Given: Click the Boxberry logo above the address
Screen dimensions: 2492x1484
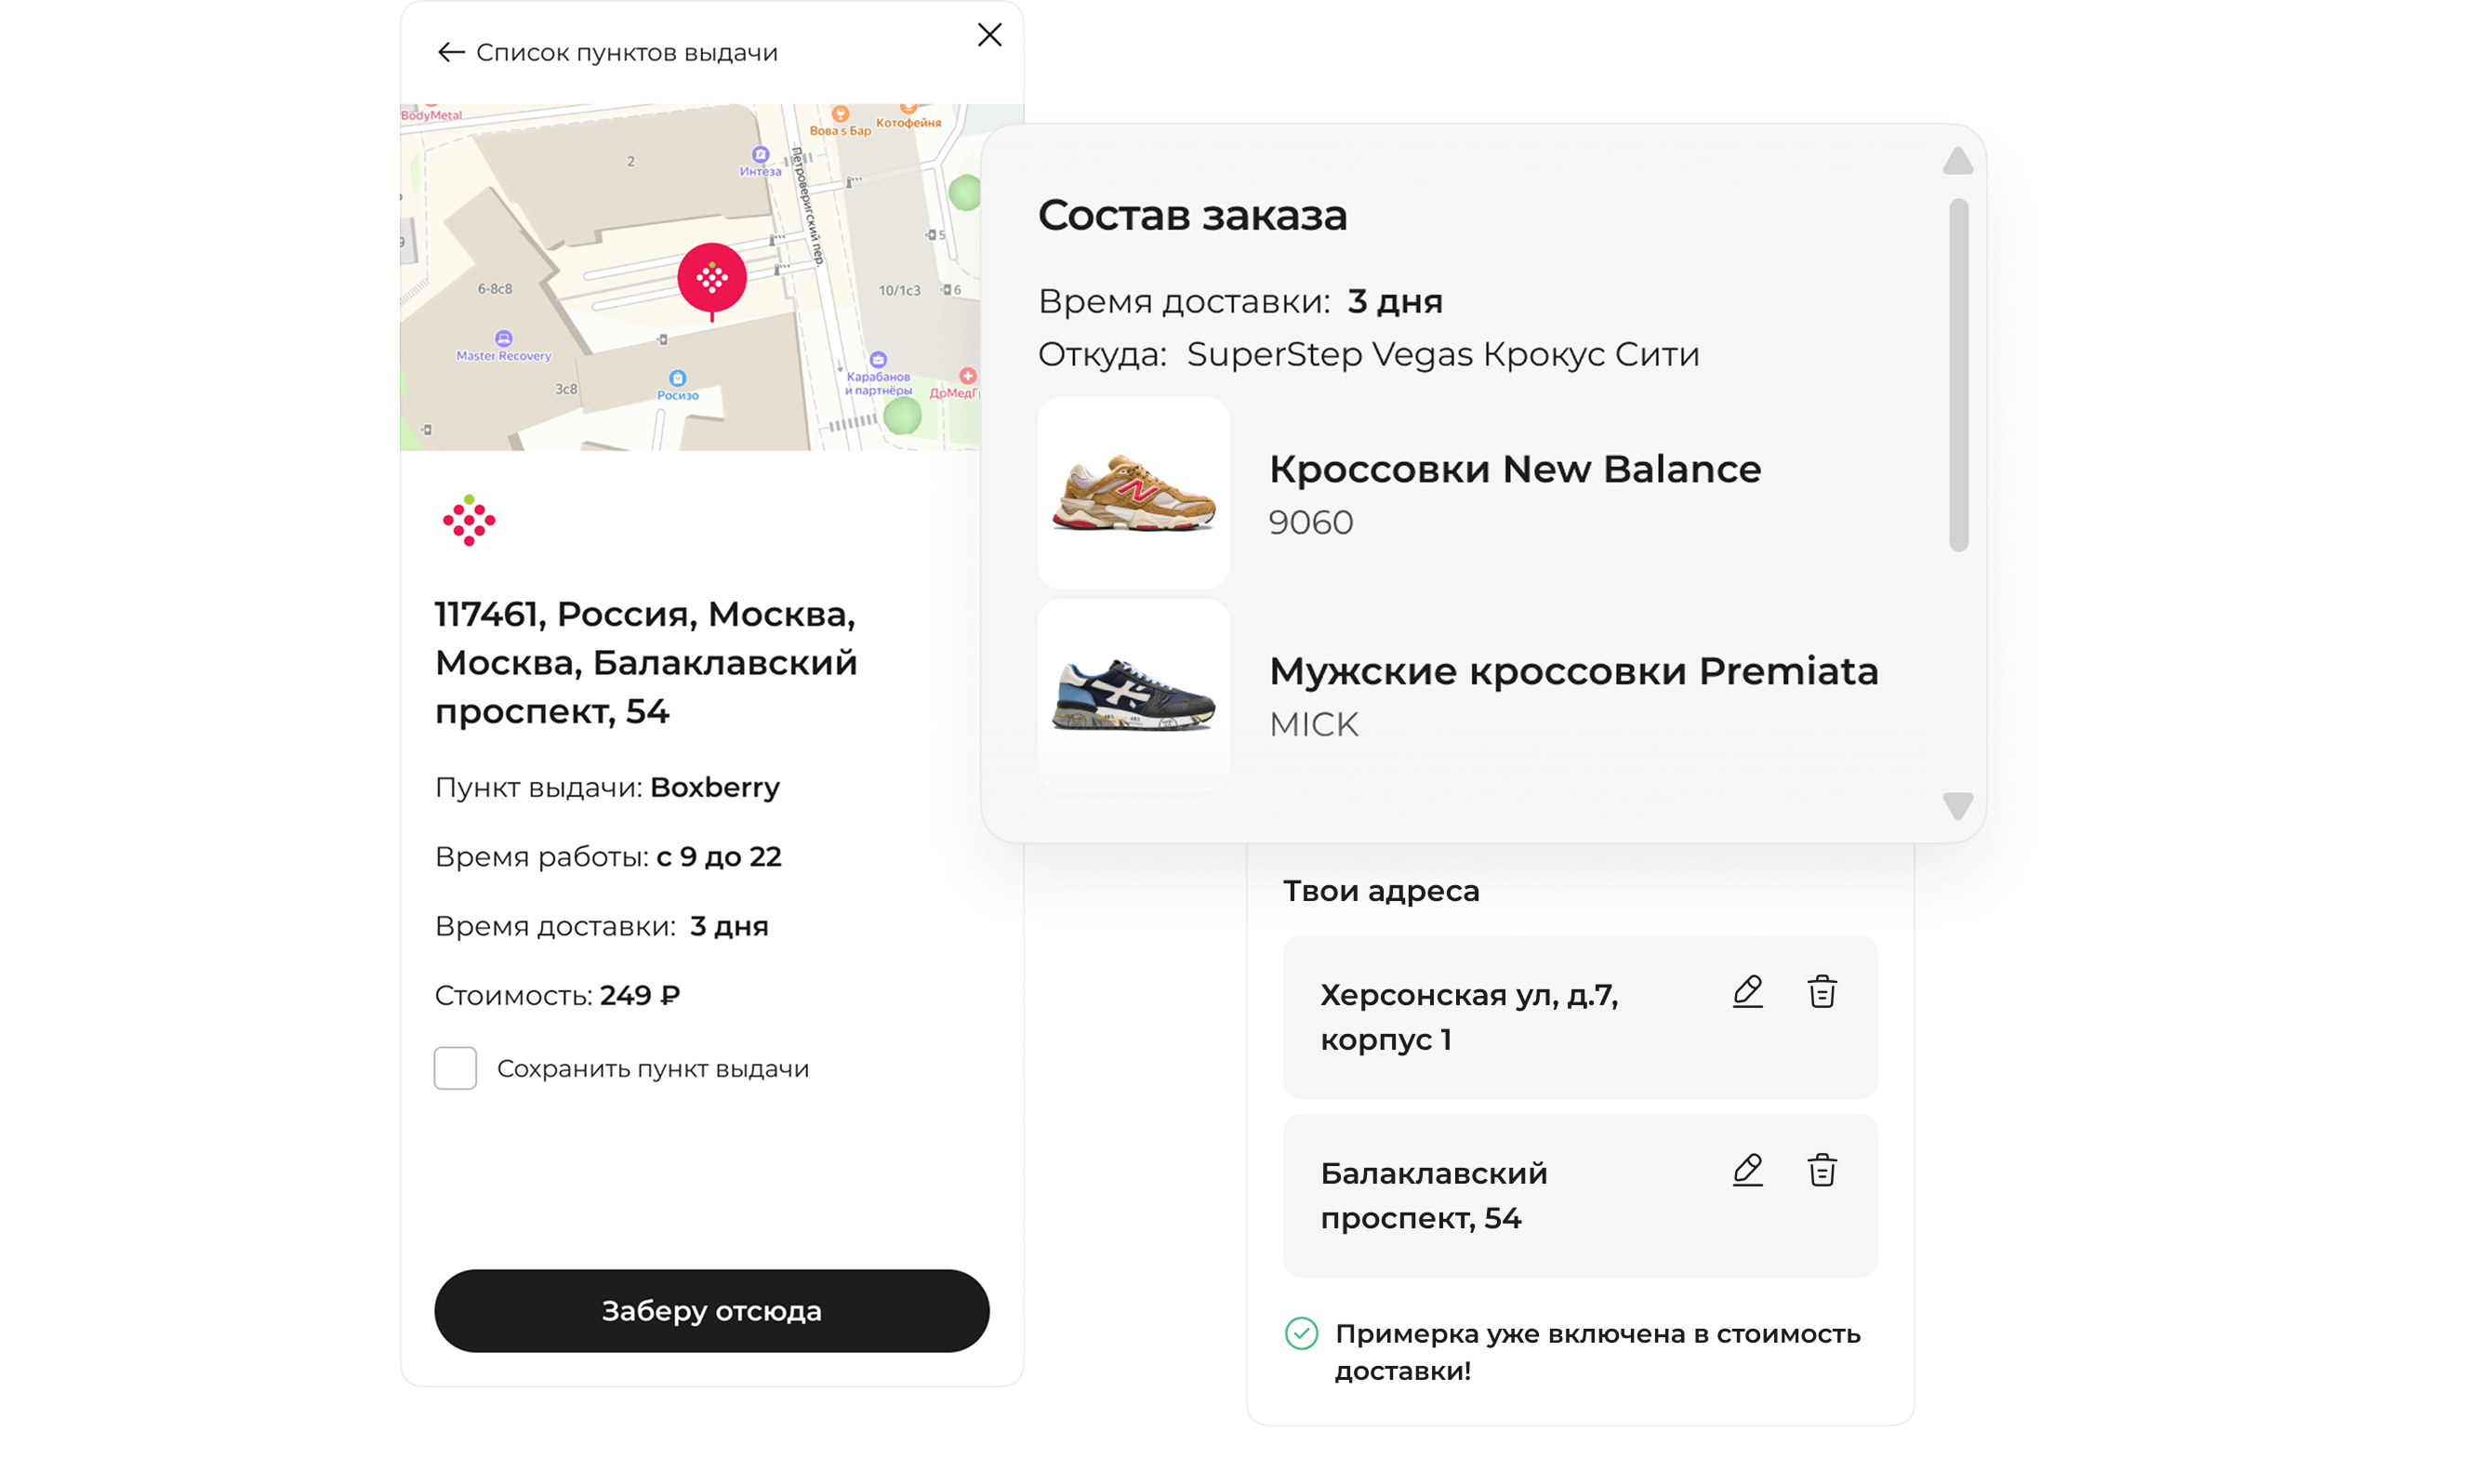Looking at the screenshot, I should point(469,521).
